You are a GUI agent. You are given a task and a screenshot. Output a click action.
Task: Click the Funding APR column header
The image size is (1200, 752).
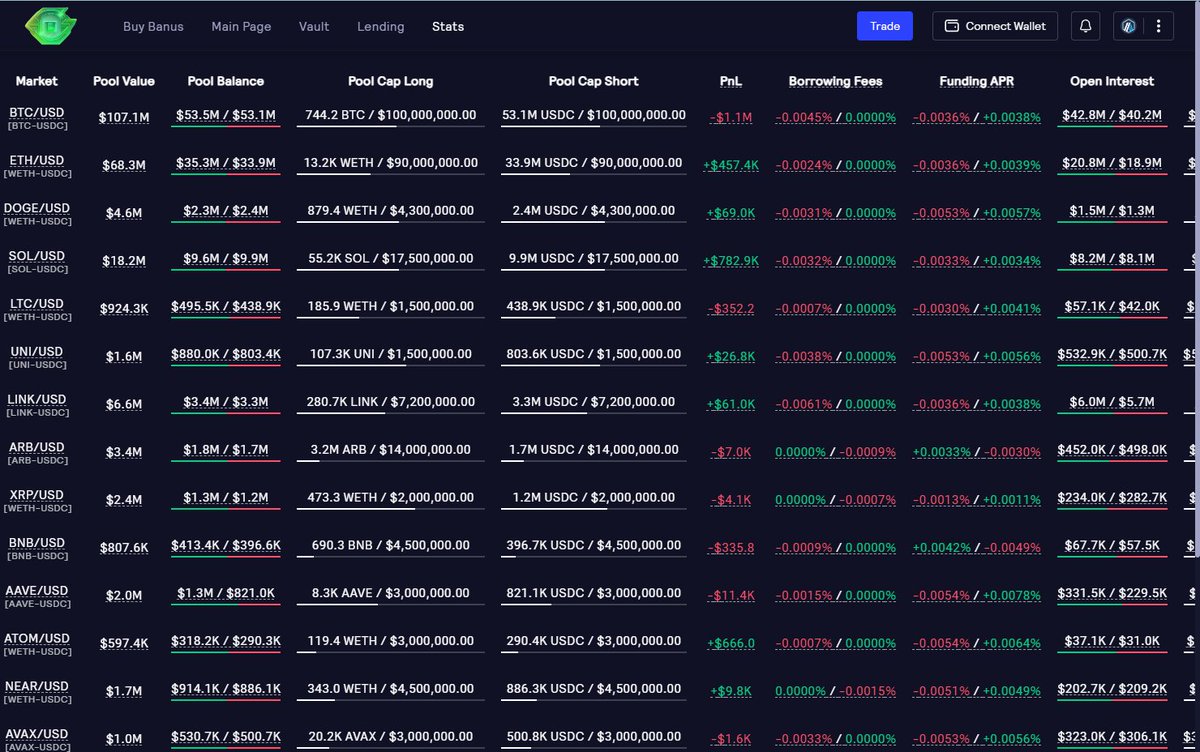(x=976, y=81)
